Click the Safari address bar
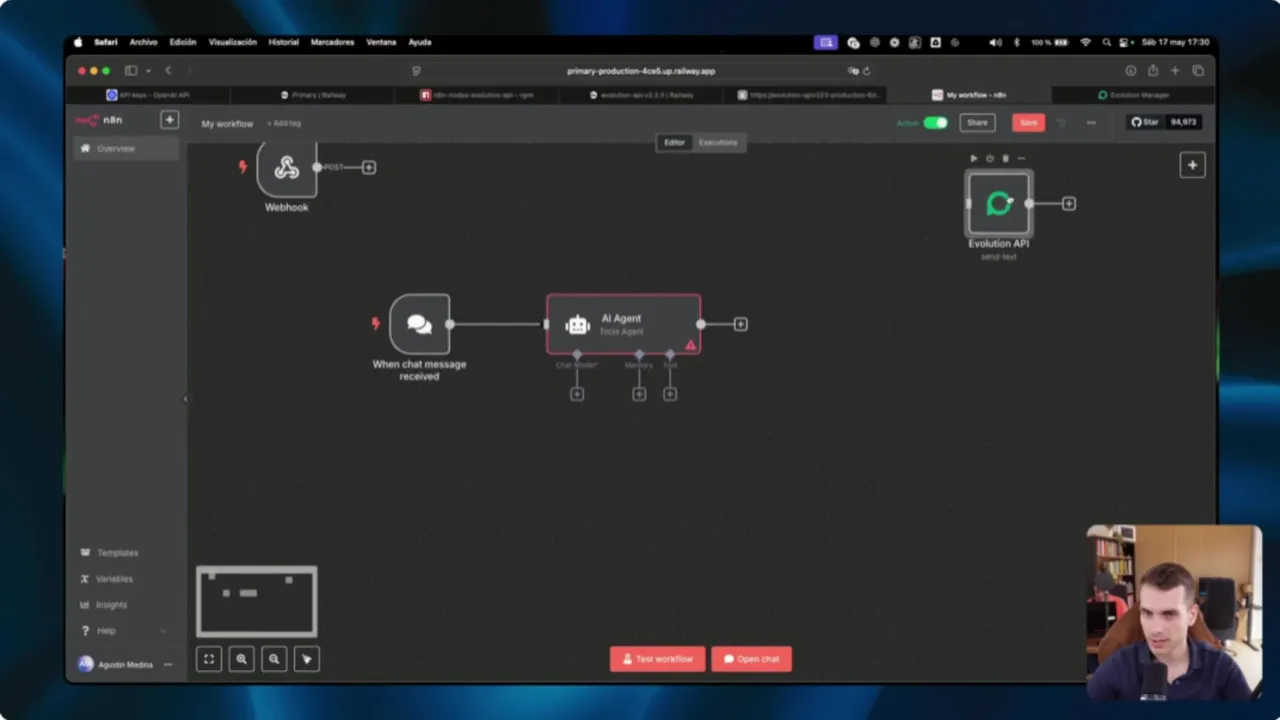The height and width of the screenshot is (720, 1280). tap(640, 71)
